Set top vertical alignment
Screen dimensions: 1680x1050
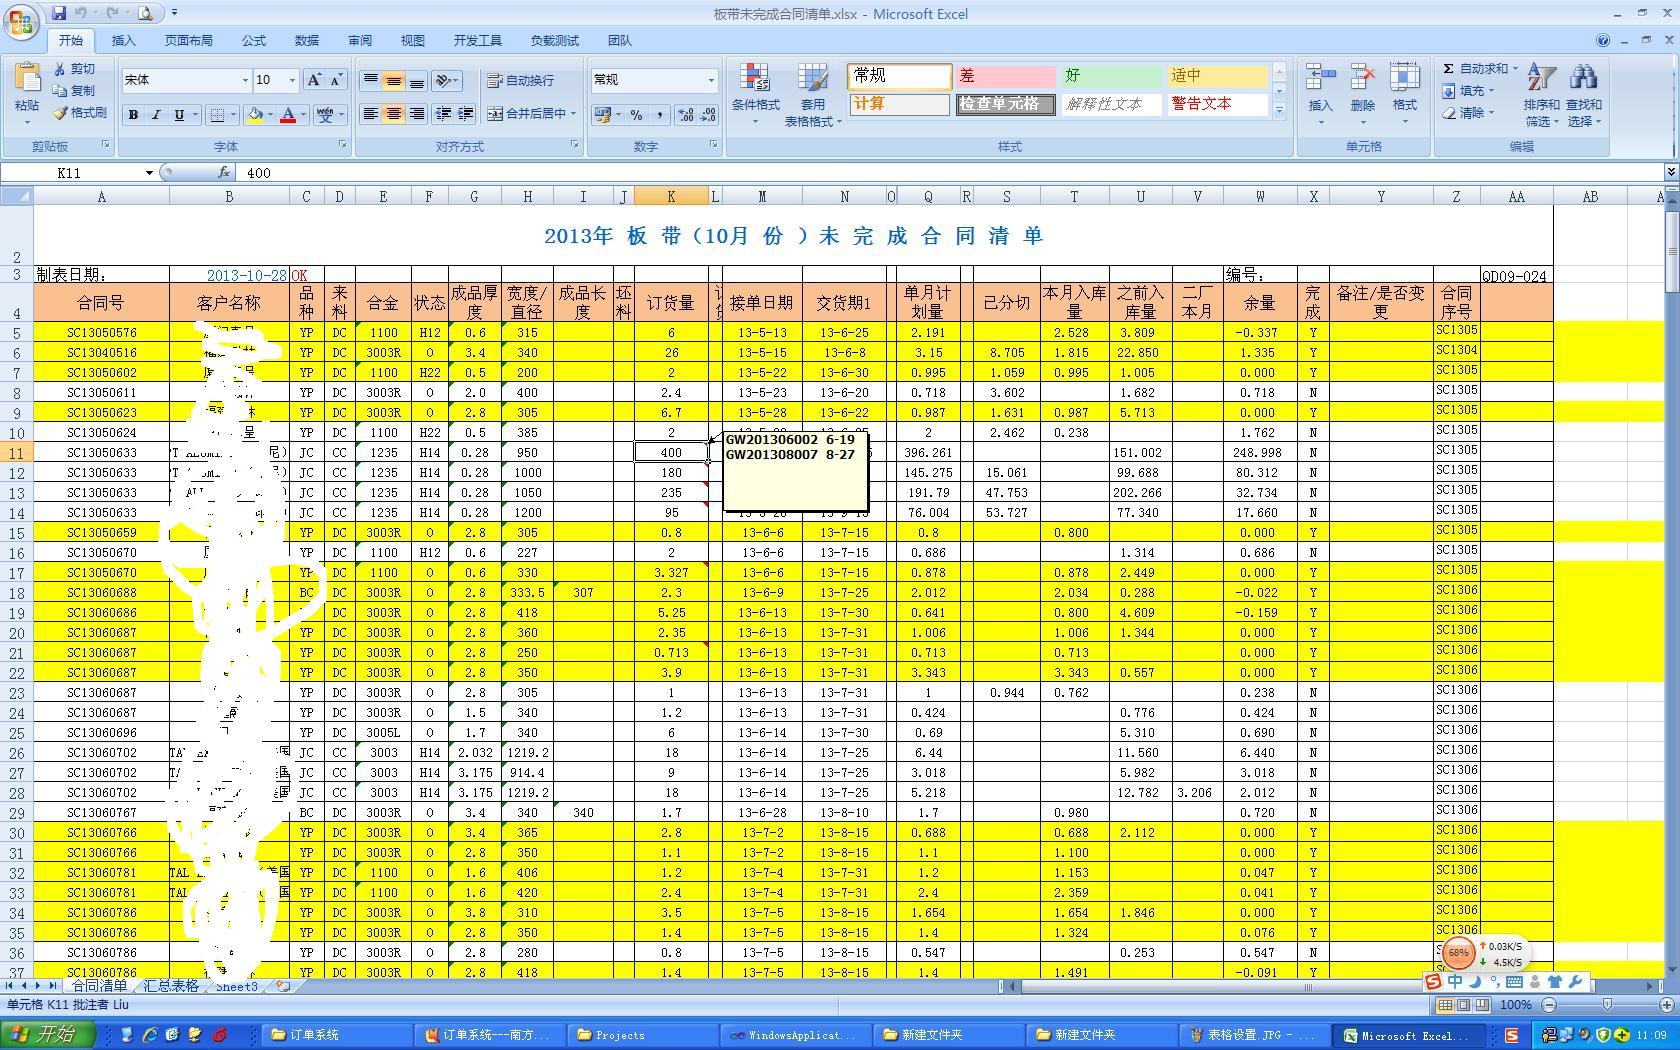(370, 80)
